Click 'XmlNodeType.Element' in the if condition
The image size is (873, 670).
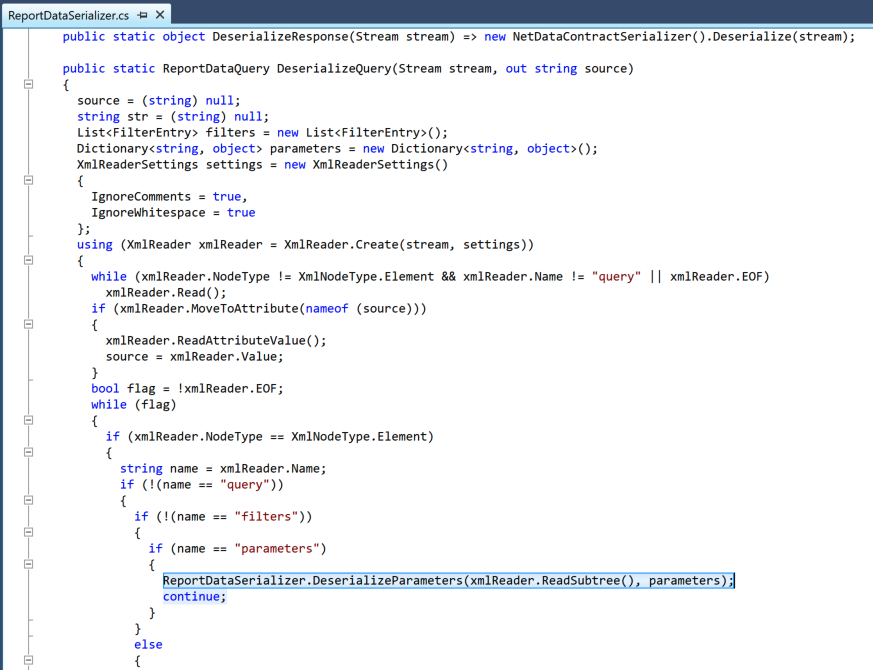click(x=359, y=437)
